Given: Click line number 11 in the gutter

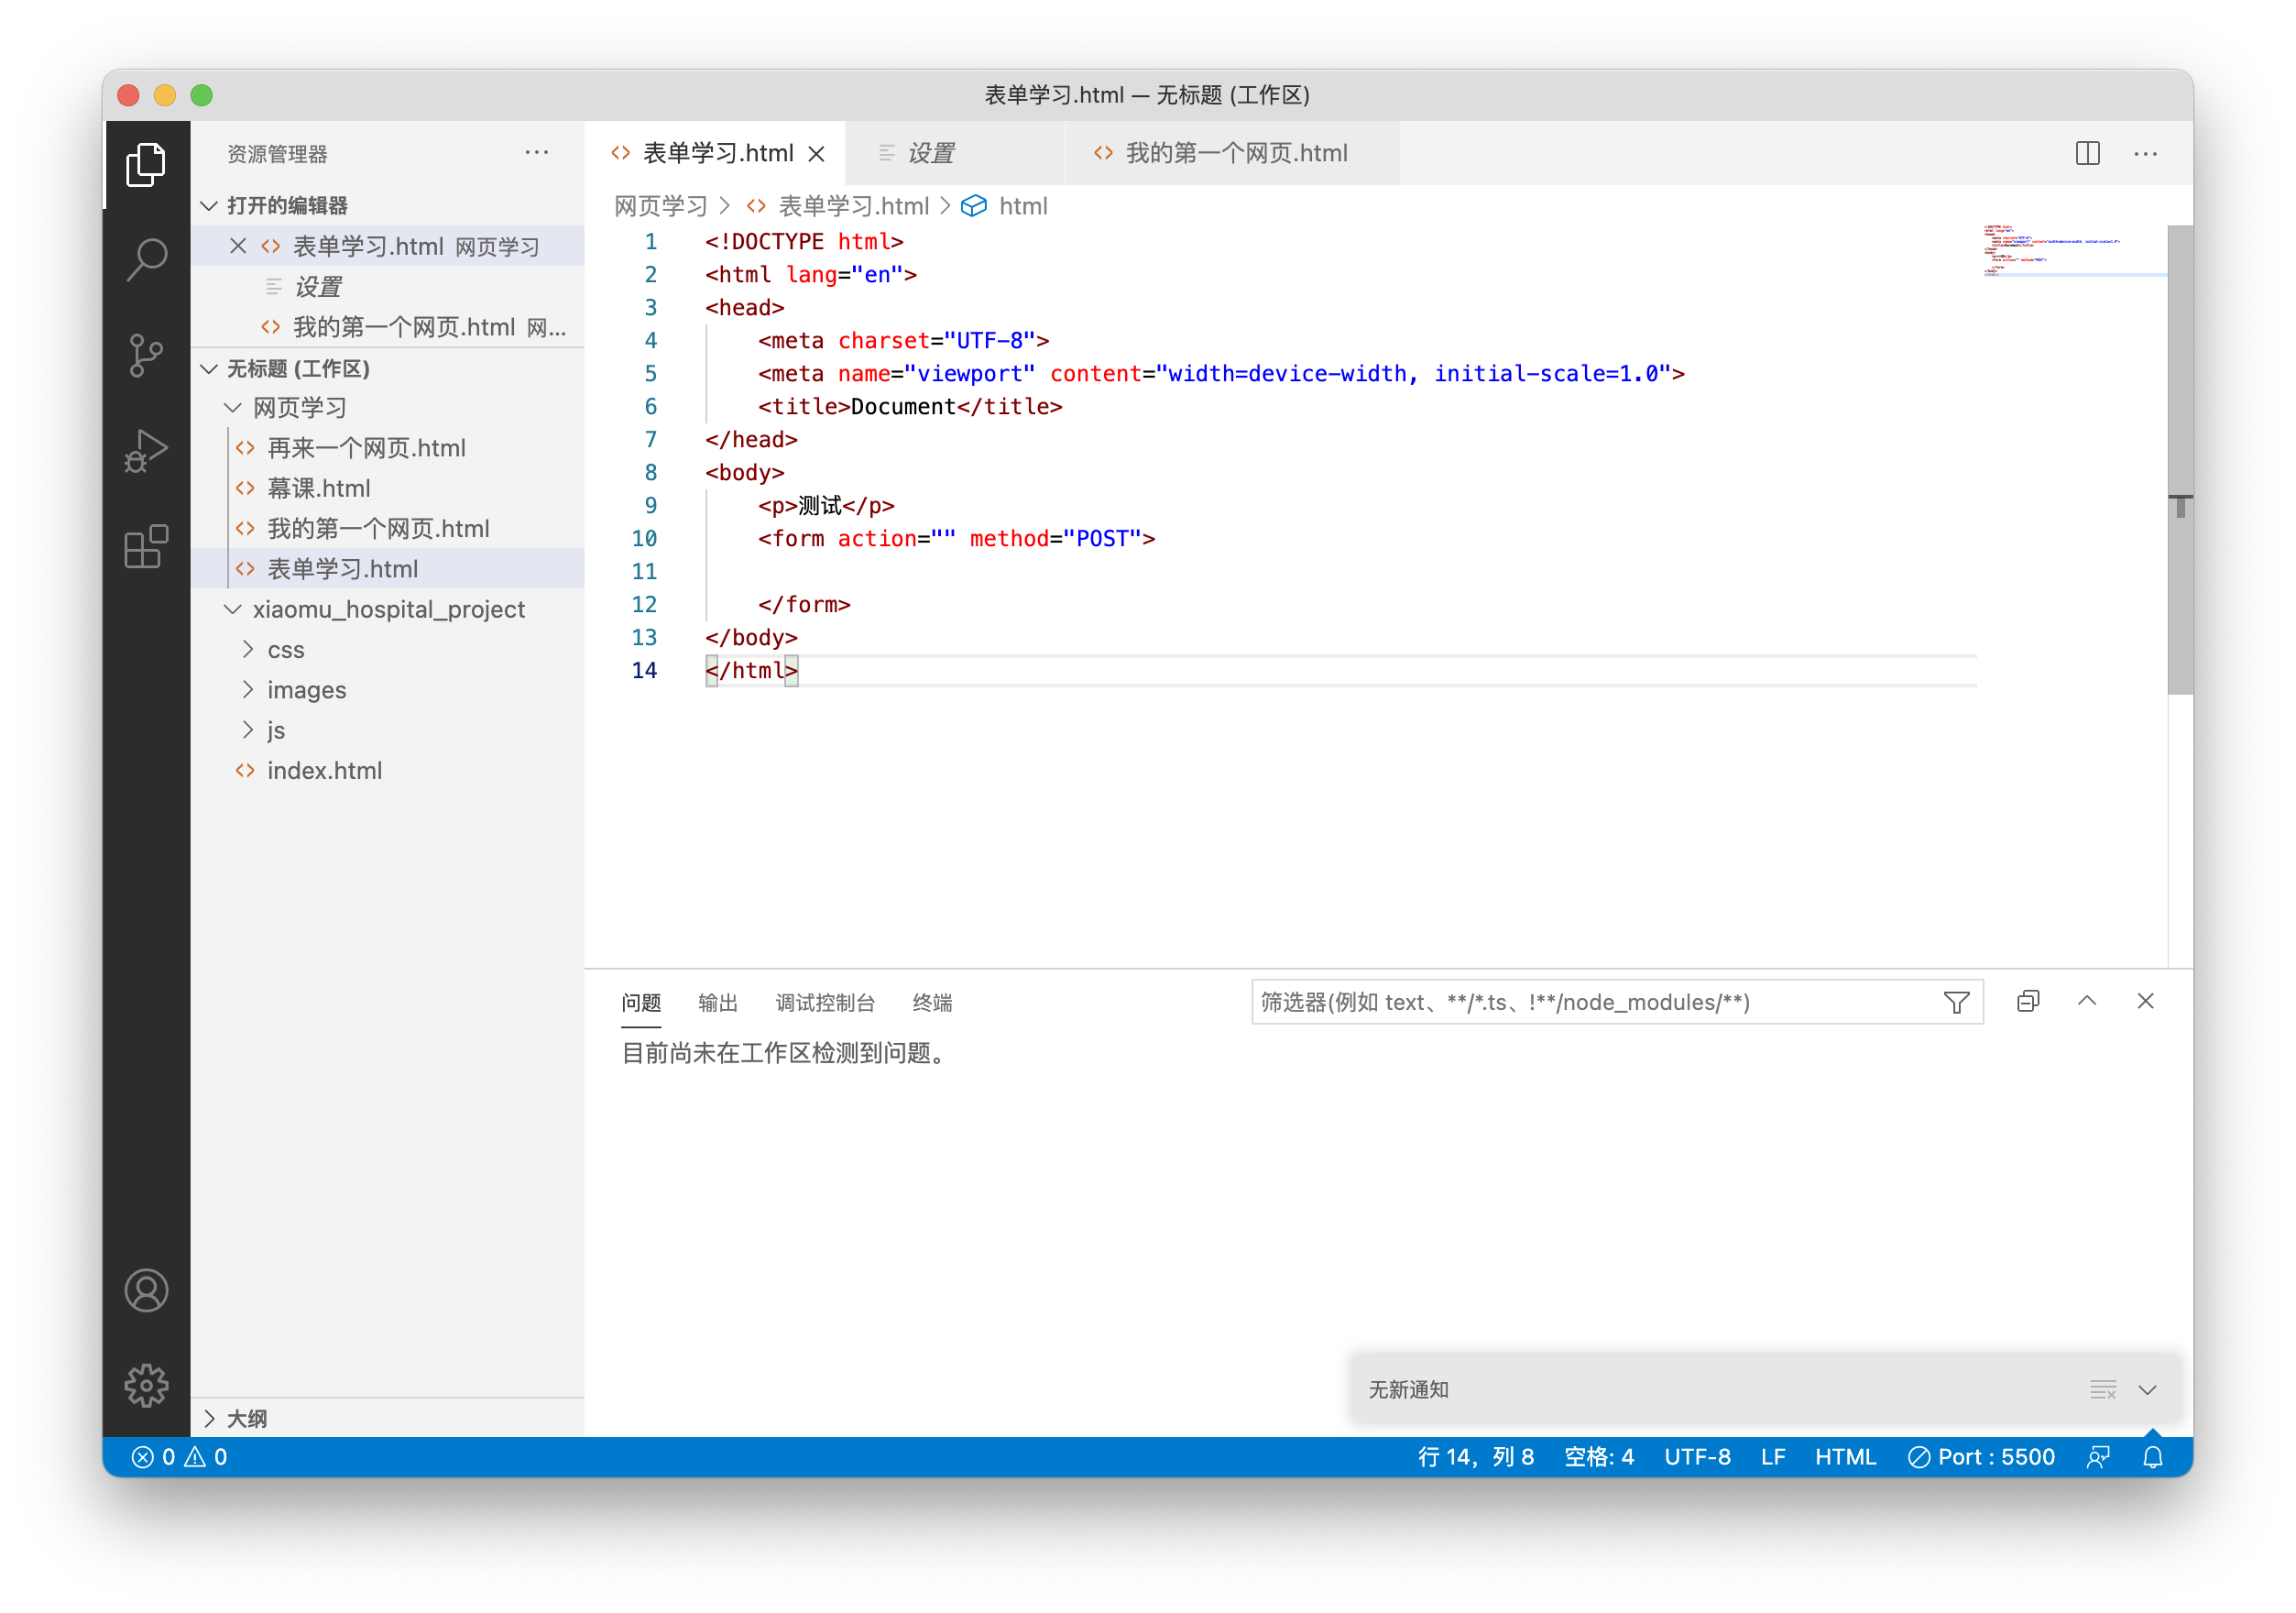Looking at the screenshot, I should (644, 571).
